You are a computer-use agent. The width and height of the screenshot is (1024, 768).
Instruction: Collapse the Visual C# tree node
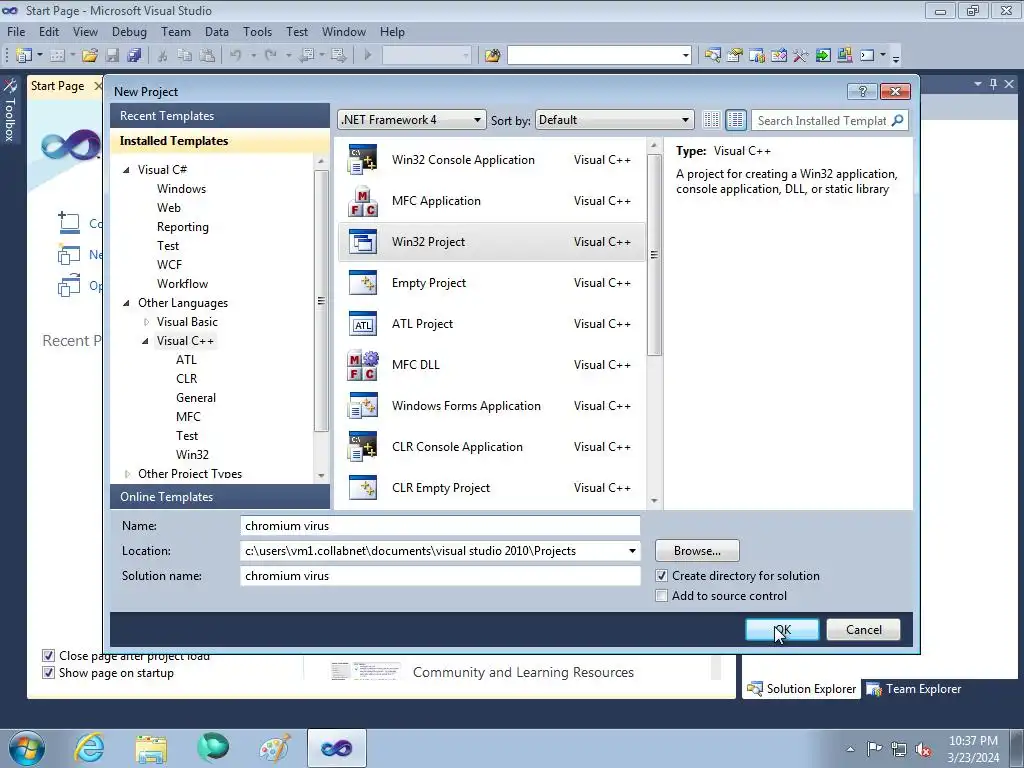pyautogui.click(x=127, y=170)
